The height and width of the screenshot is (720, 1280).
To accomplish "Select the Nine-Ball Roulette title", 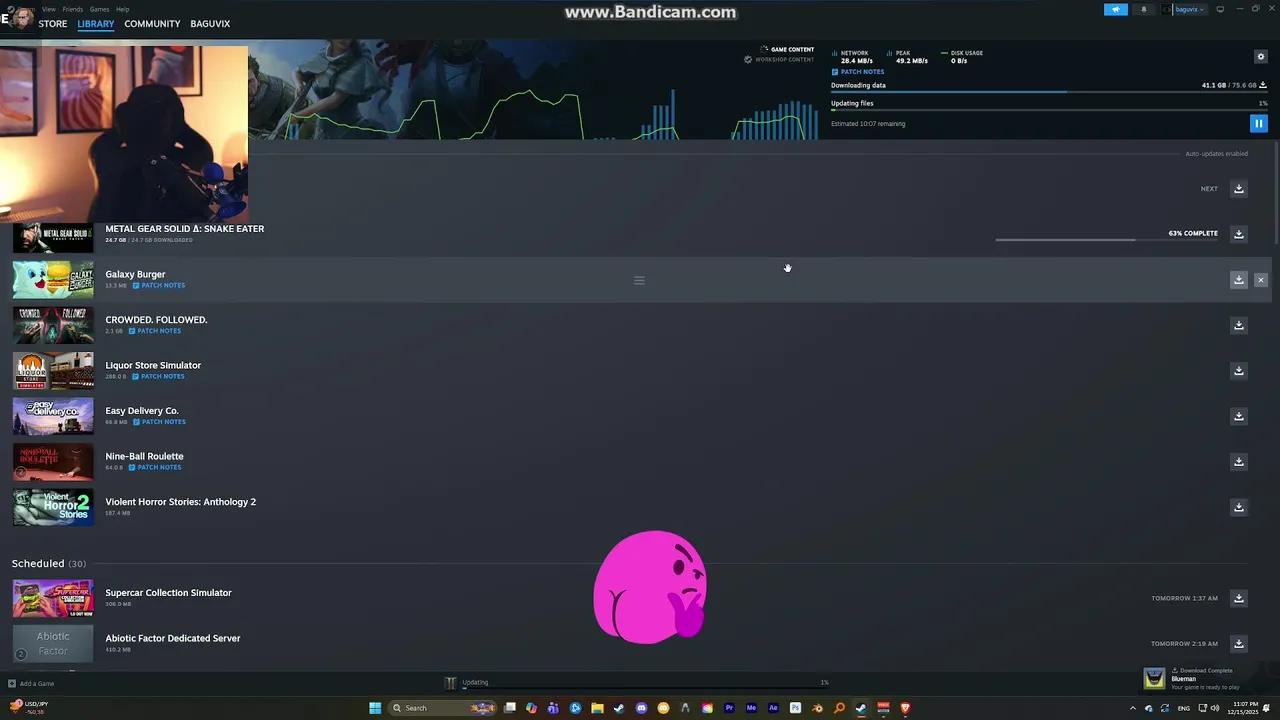I will (144, 457).
